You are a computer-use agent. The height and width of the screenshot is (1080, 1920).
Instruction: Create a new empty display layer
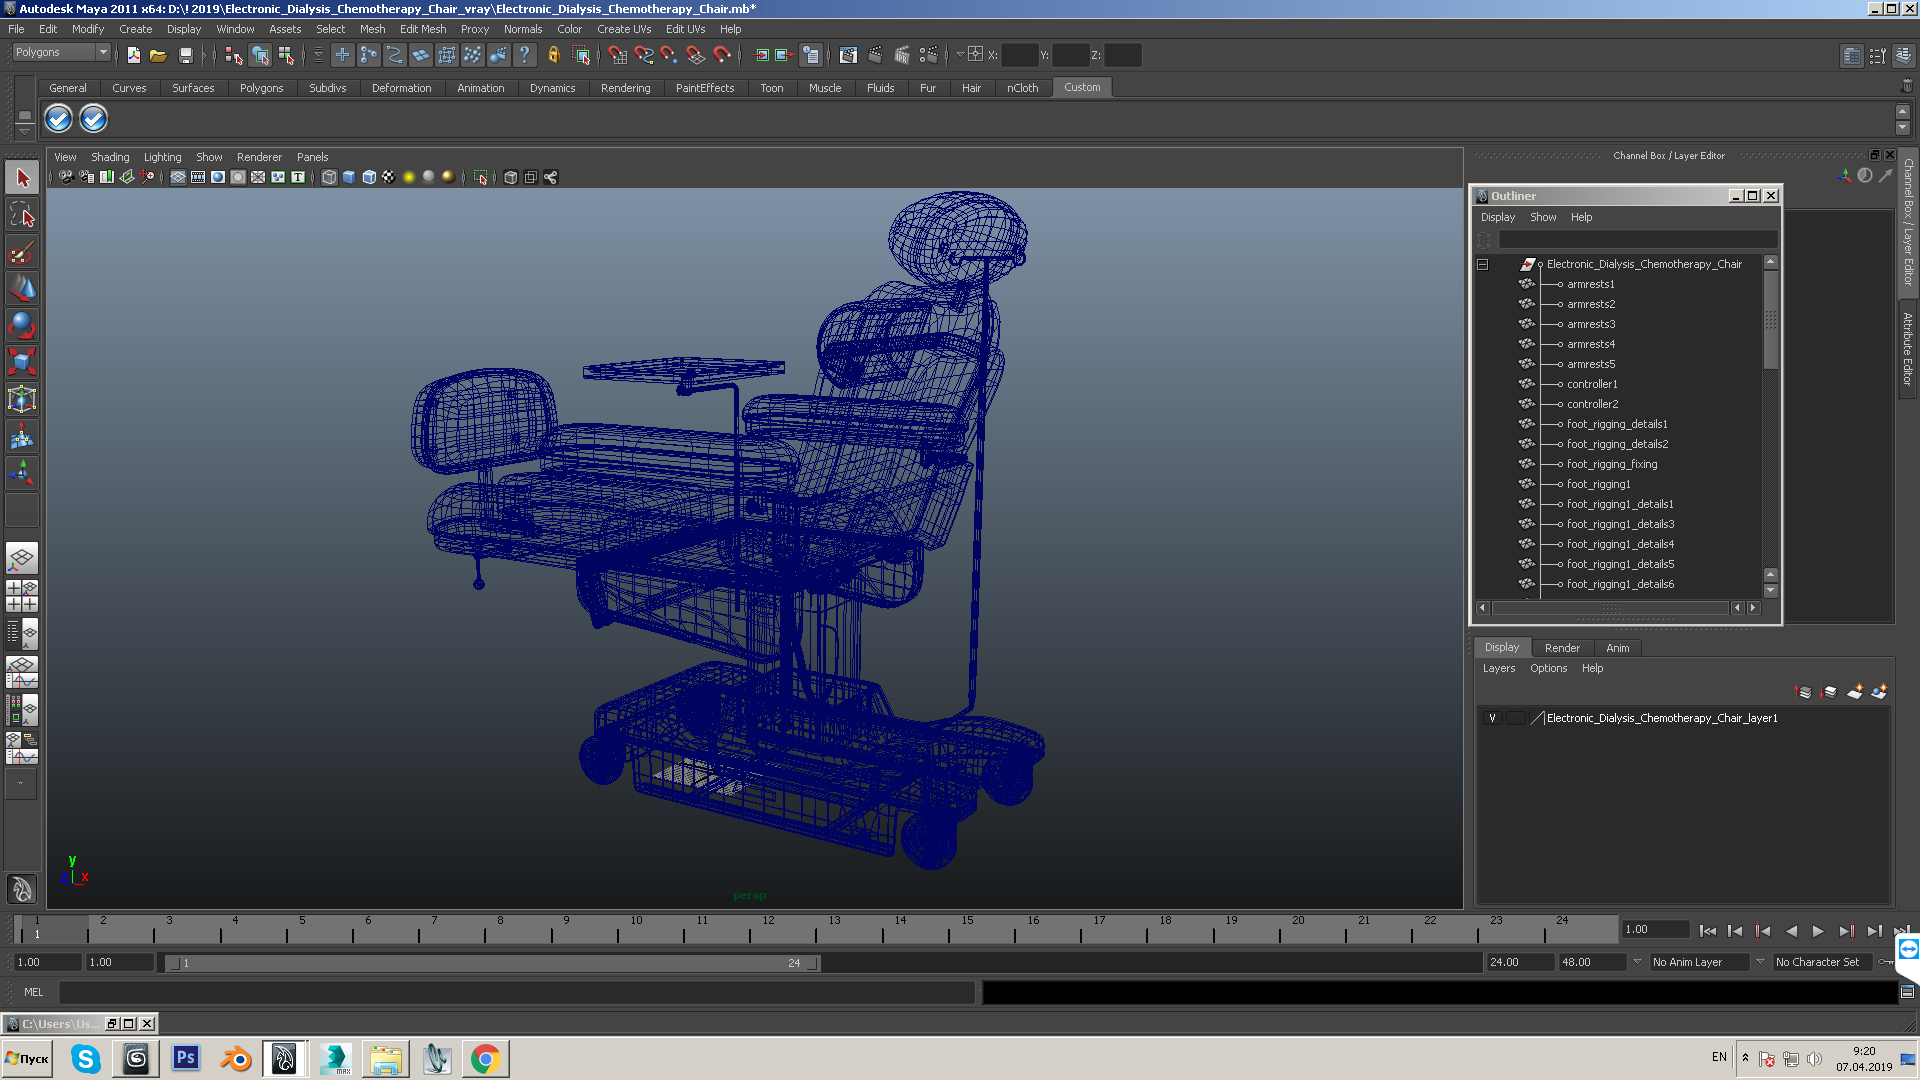(x=1855, y=692)
